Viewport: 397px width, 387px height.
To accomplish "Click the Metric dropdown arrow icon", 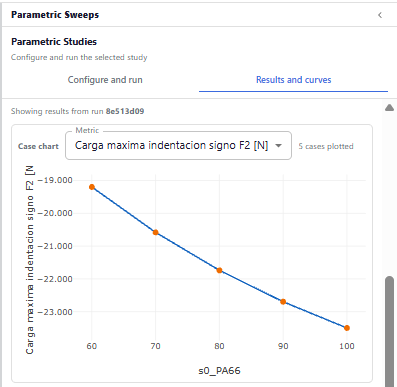I will tap(279, 146).
